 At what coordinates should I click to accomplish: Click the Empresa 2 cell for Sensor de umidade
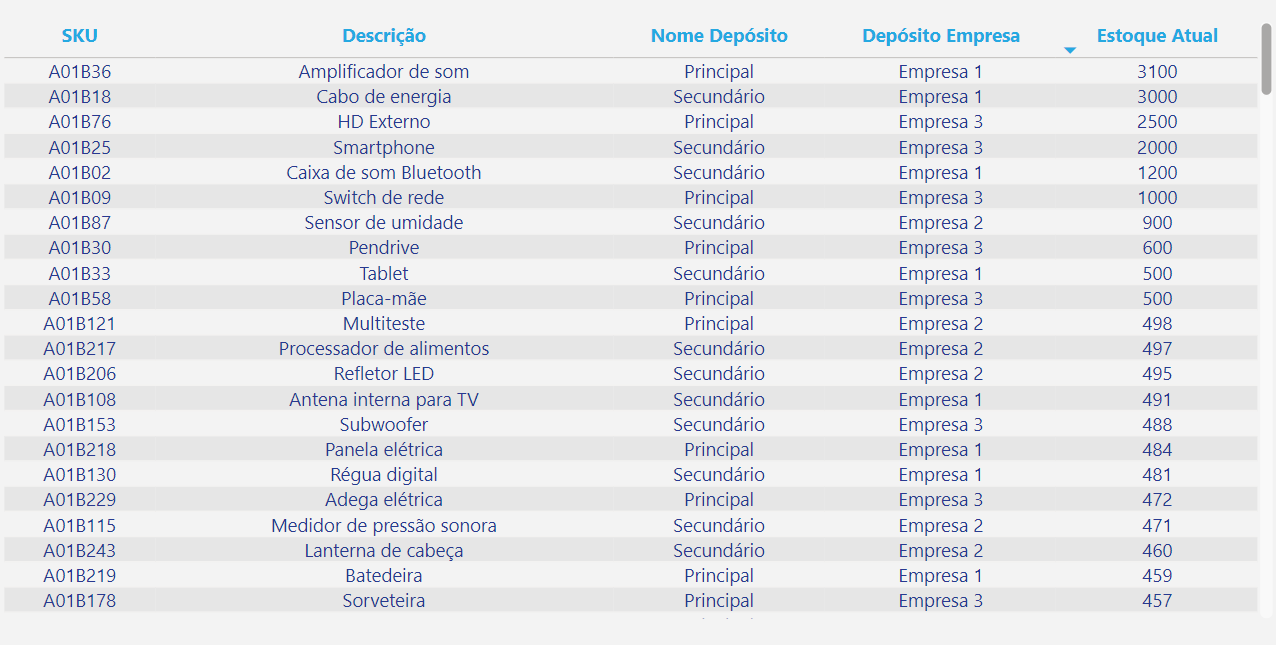click(x=941, y=222)
